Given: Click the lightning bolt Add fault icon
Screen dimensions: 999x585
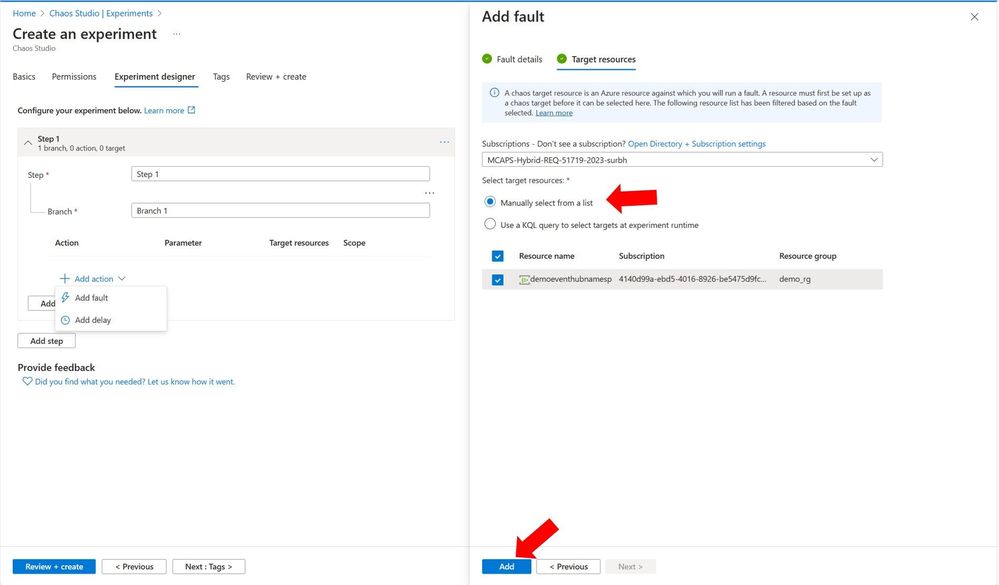Looking at the screenshot, I should click(65, 298).
